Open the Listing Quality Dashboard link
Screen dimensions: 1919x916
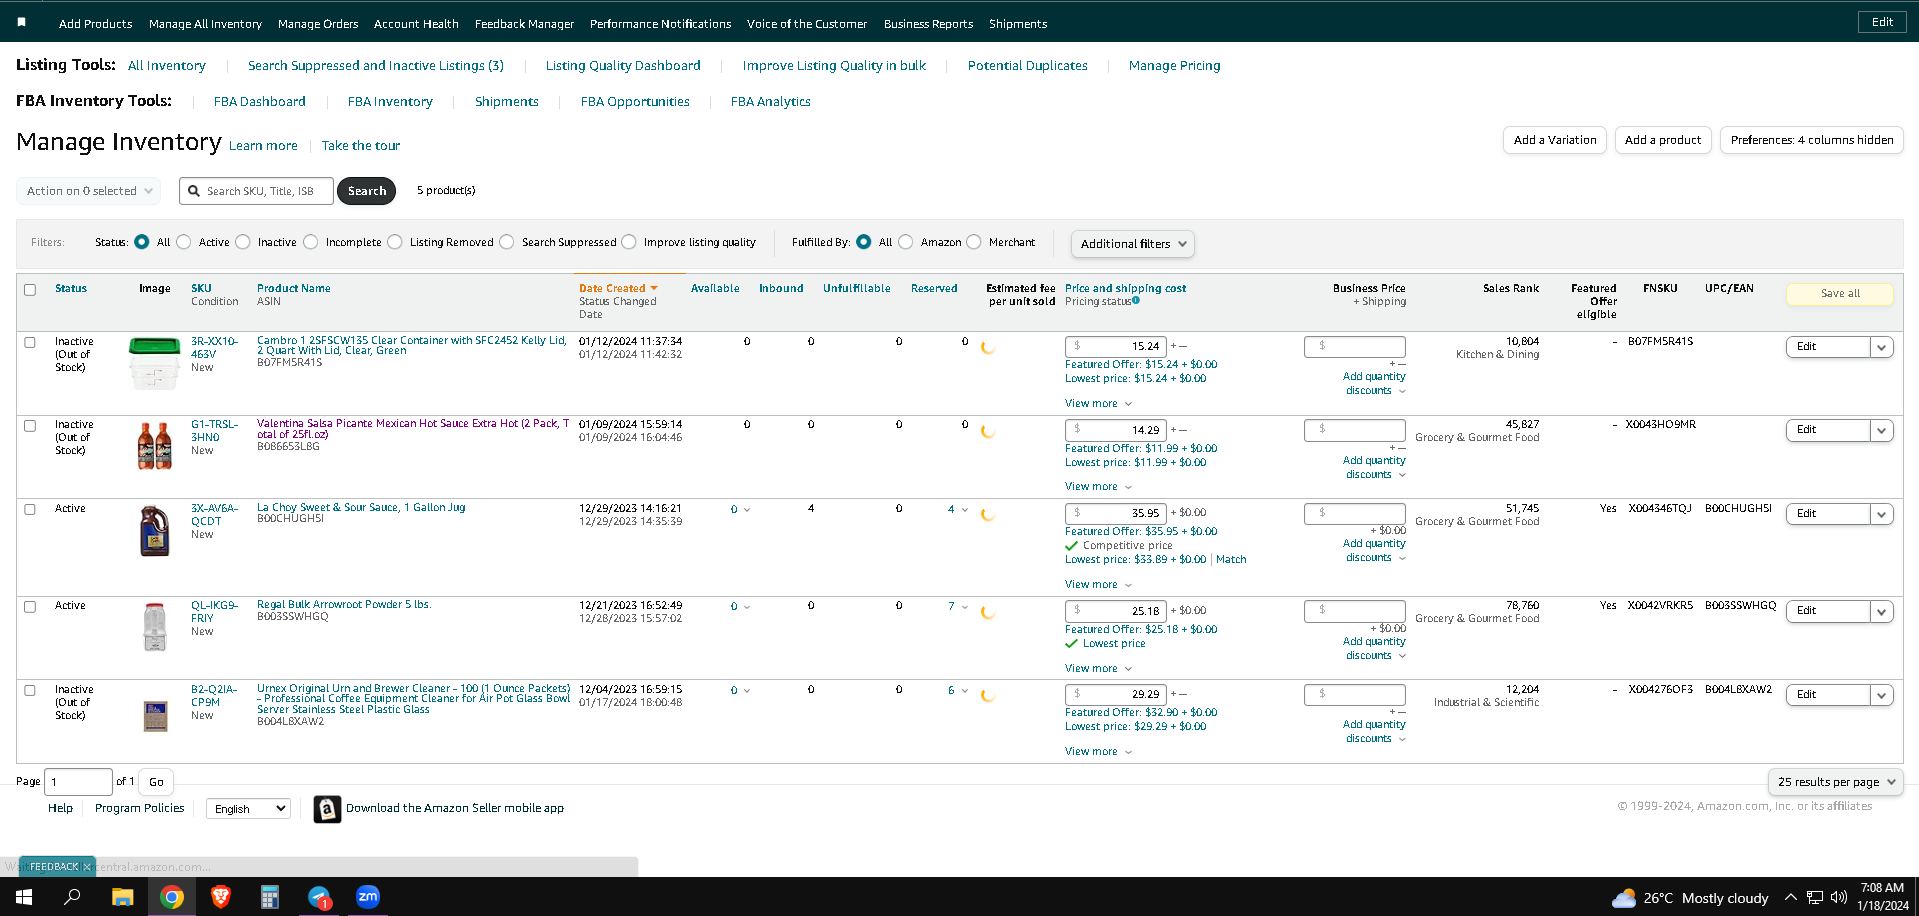pos(623,66)
